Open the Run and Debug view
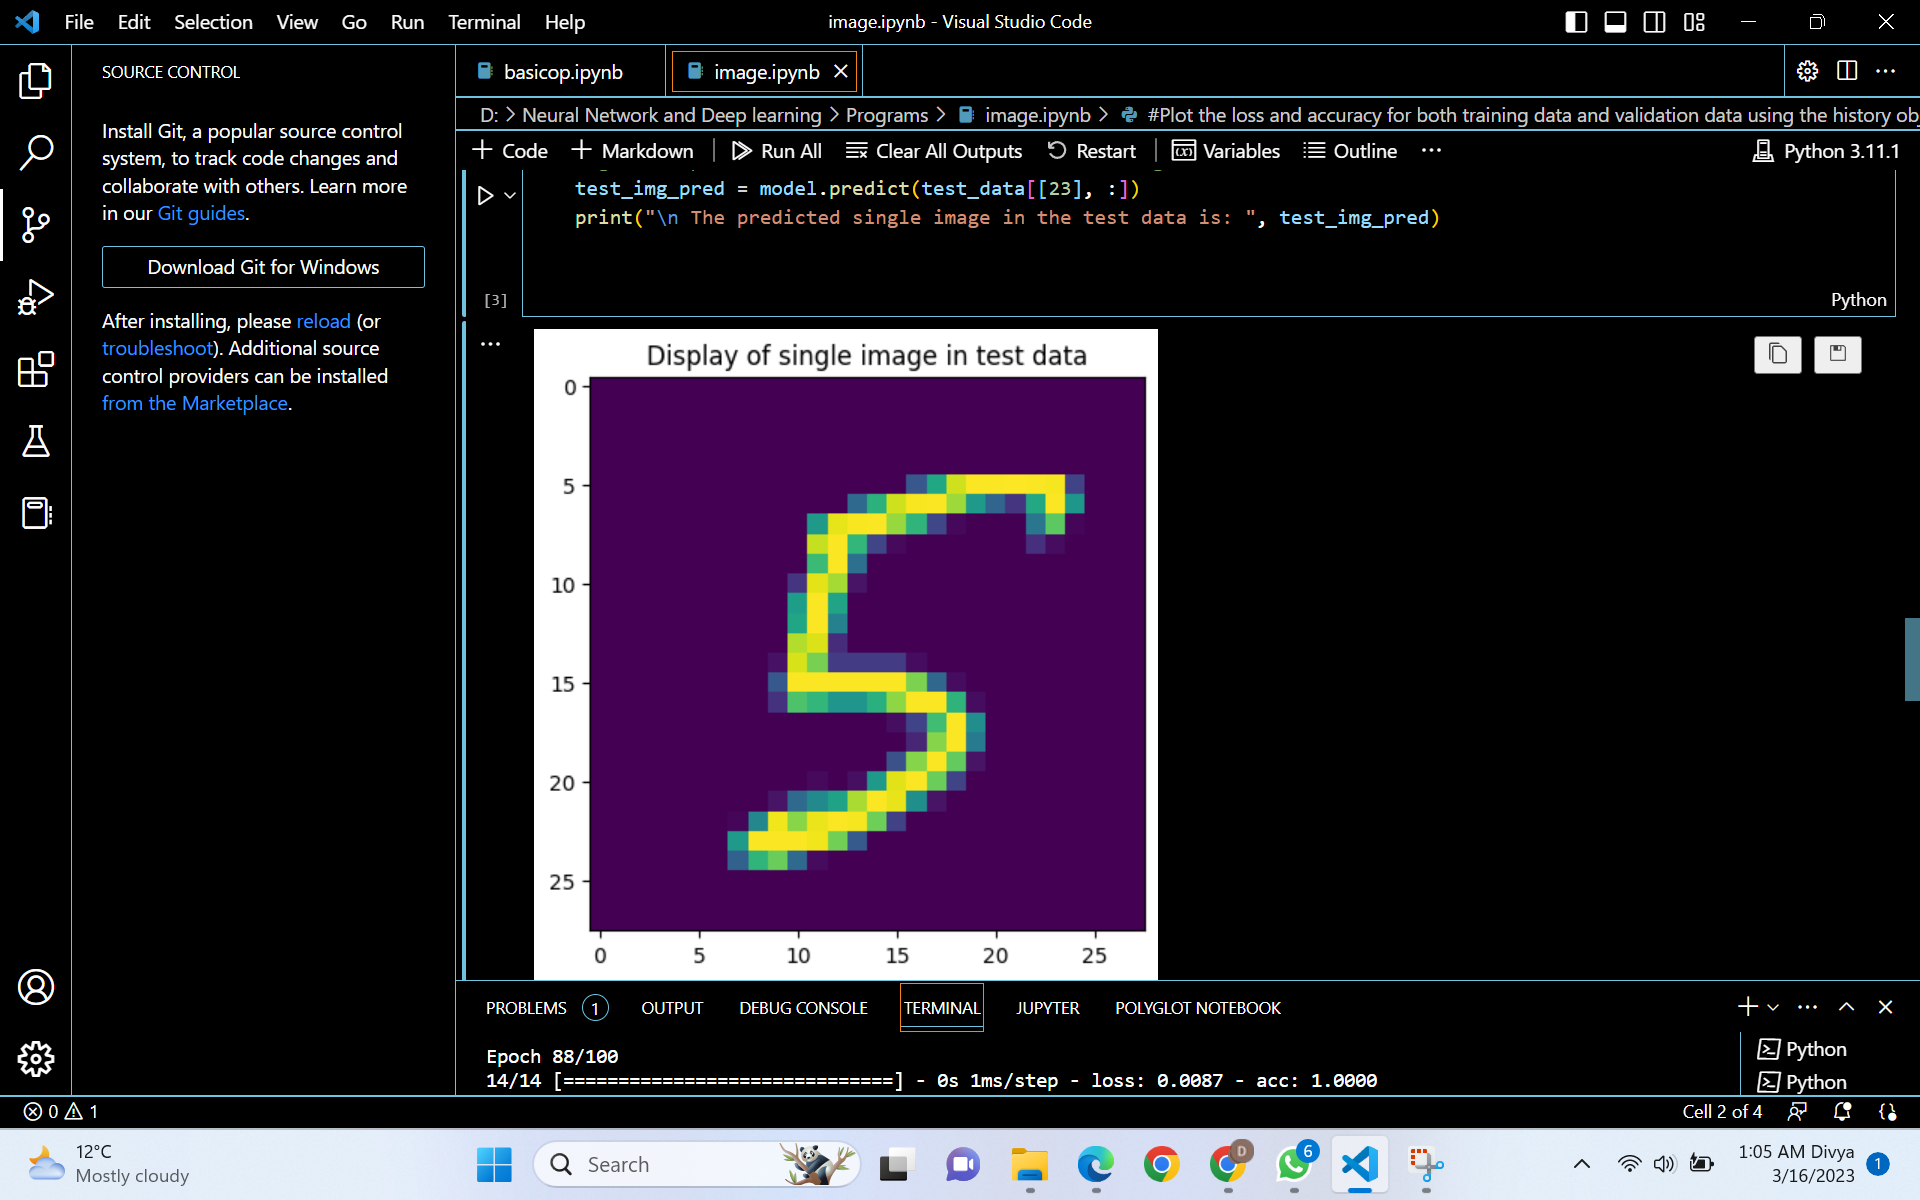This screenshot has height=1200, width=1920. 36,297
